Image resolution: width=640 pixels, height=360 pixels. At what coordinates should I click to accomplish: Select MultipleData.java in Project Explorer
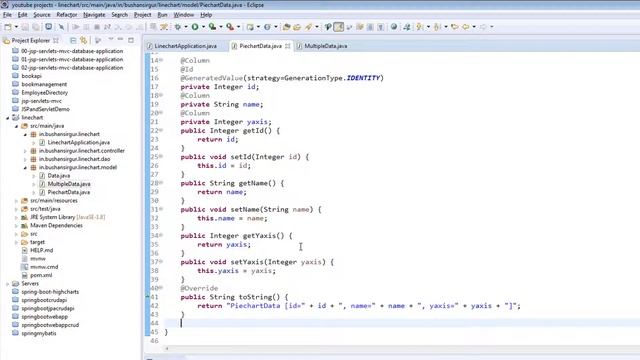[x=69, y=184]
